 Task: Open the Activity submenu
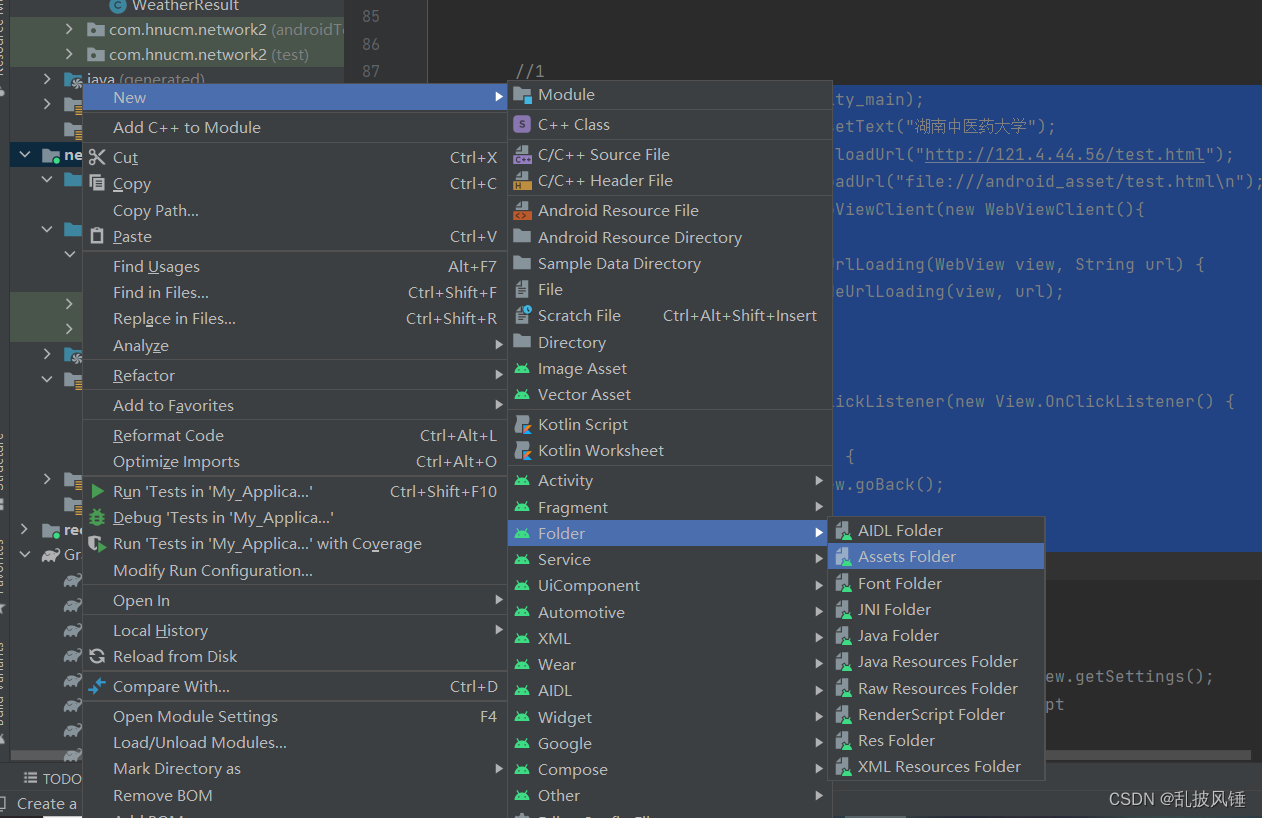[x=670, y=481]
